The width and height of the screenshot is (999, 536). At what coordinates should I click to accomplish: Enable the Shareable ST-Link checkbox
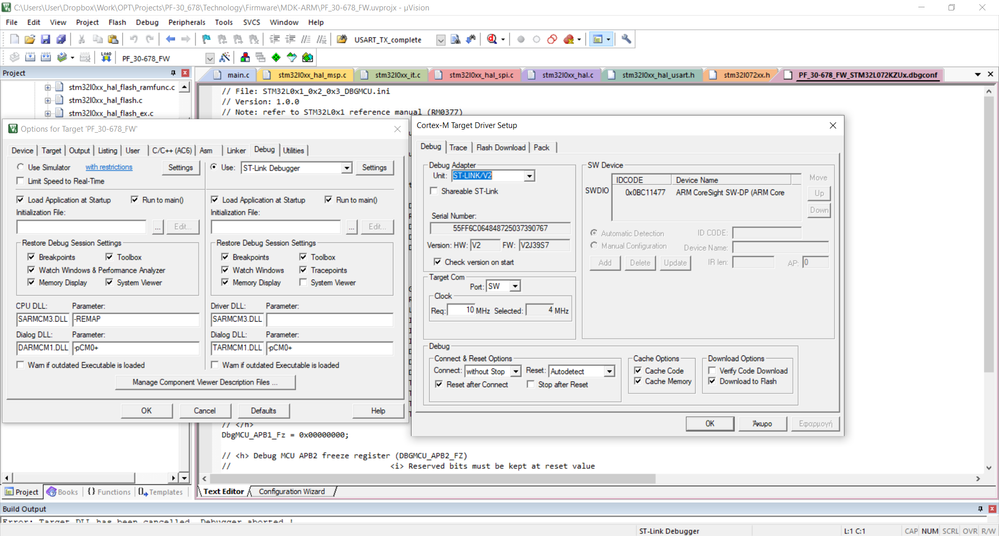click(434, 190)
